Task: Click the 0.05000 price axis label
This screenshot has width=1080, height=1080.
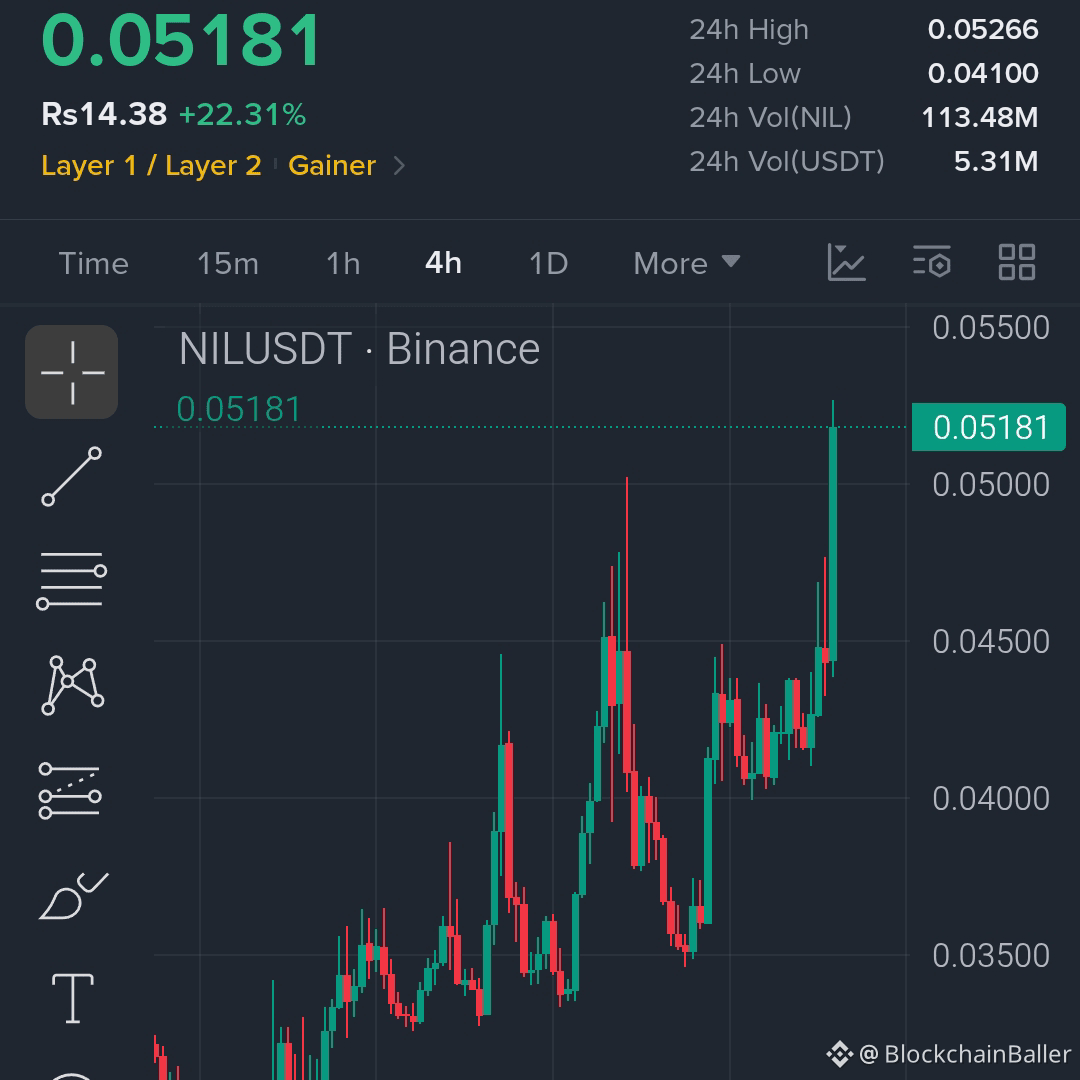Action: [991, 485]
